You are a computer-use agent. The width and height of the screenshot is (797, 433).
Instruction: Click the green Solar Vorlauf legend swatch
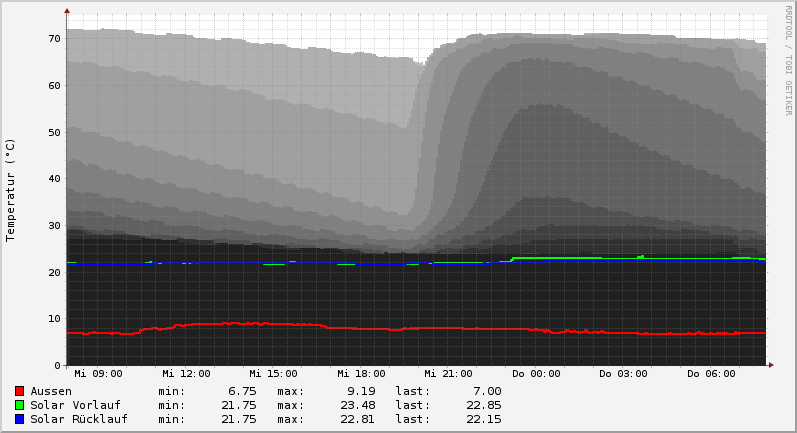[x=19, y=405]
